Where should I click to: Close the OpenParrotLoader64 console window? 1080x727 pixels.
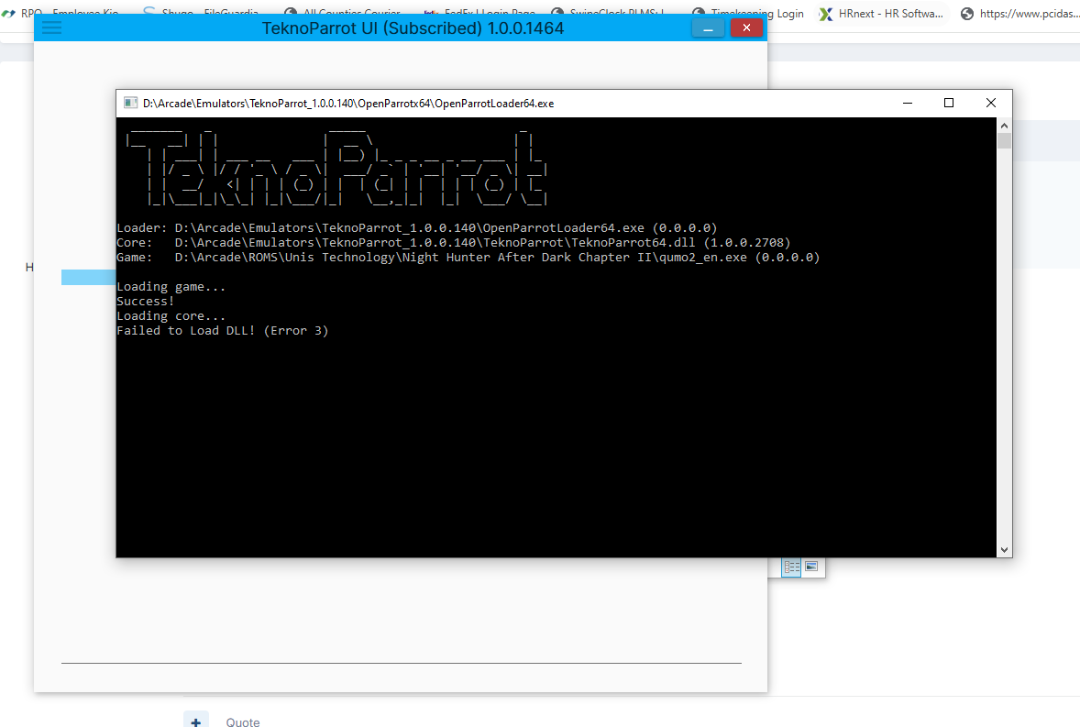pos(990,103)
